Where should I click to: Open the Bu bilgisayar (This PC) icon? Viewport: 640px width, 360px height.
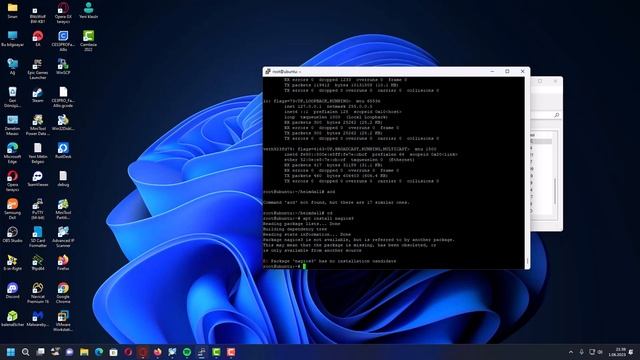tap(12, 38)
